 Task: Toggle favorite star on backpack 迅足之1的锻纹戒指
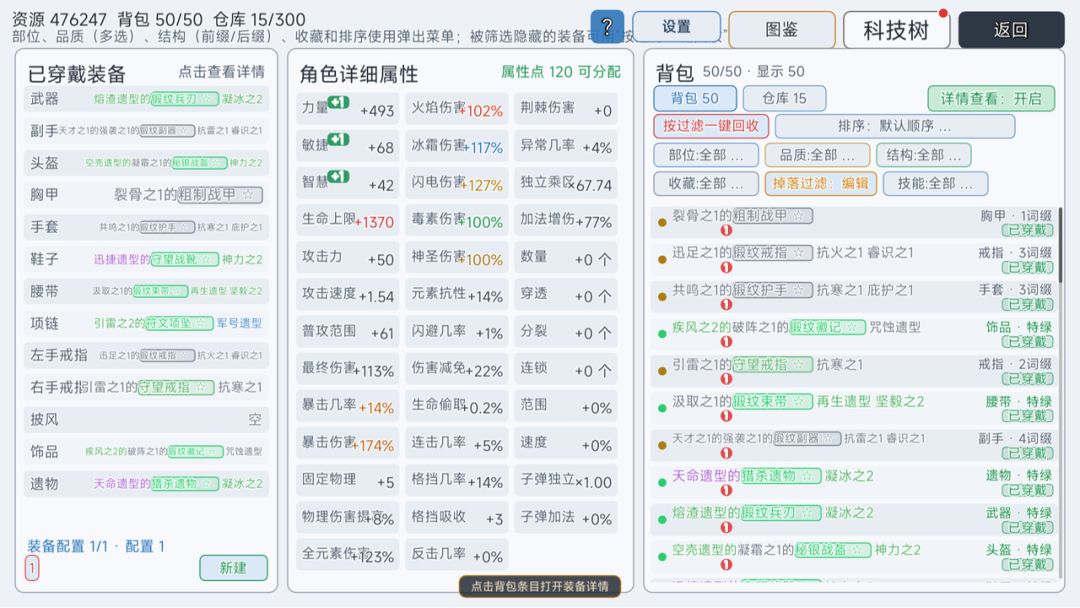click(798, 253)
